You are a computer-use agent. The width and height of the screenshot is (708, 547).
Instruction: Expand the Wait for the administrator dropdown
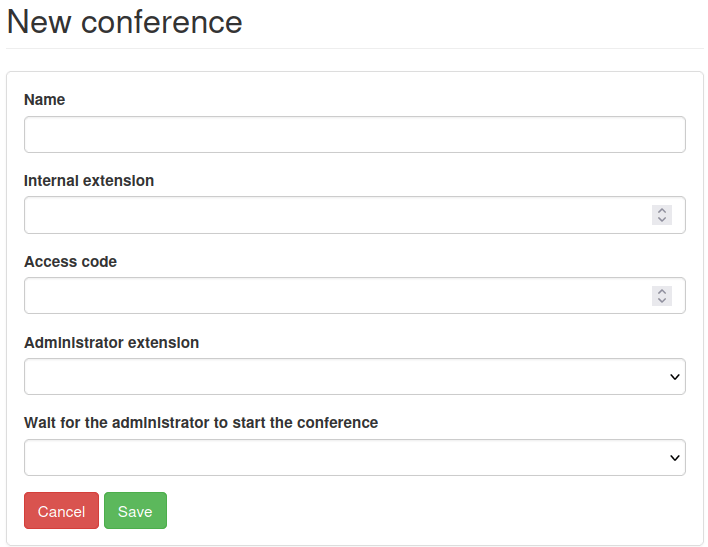(340, 458)
